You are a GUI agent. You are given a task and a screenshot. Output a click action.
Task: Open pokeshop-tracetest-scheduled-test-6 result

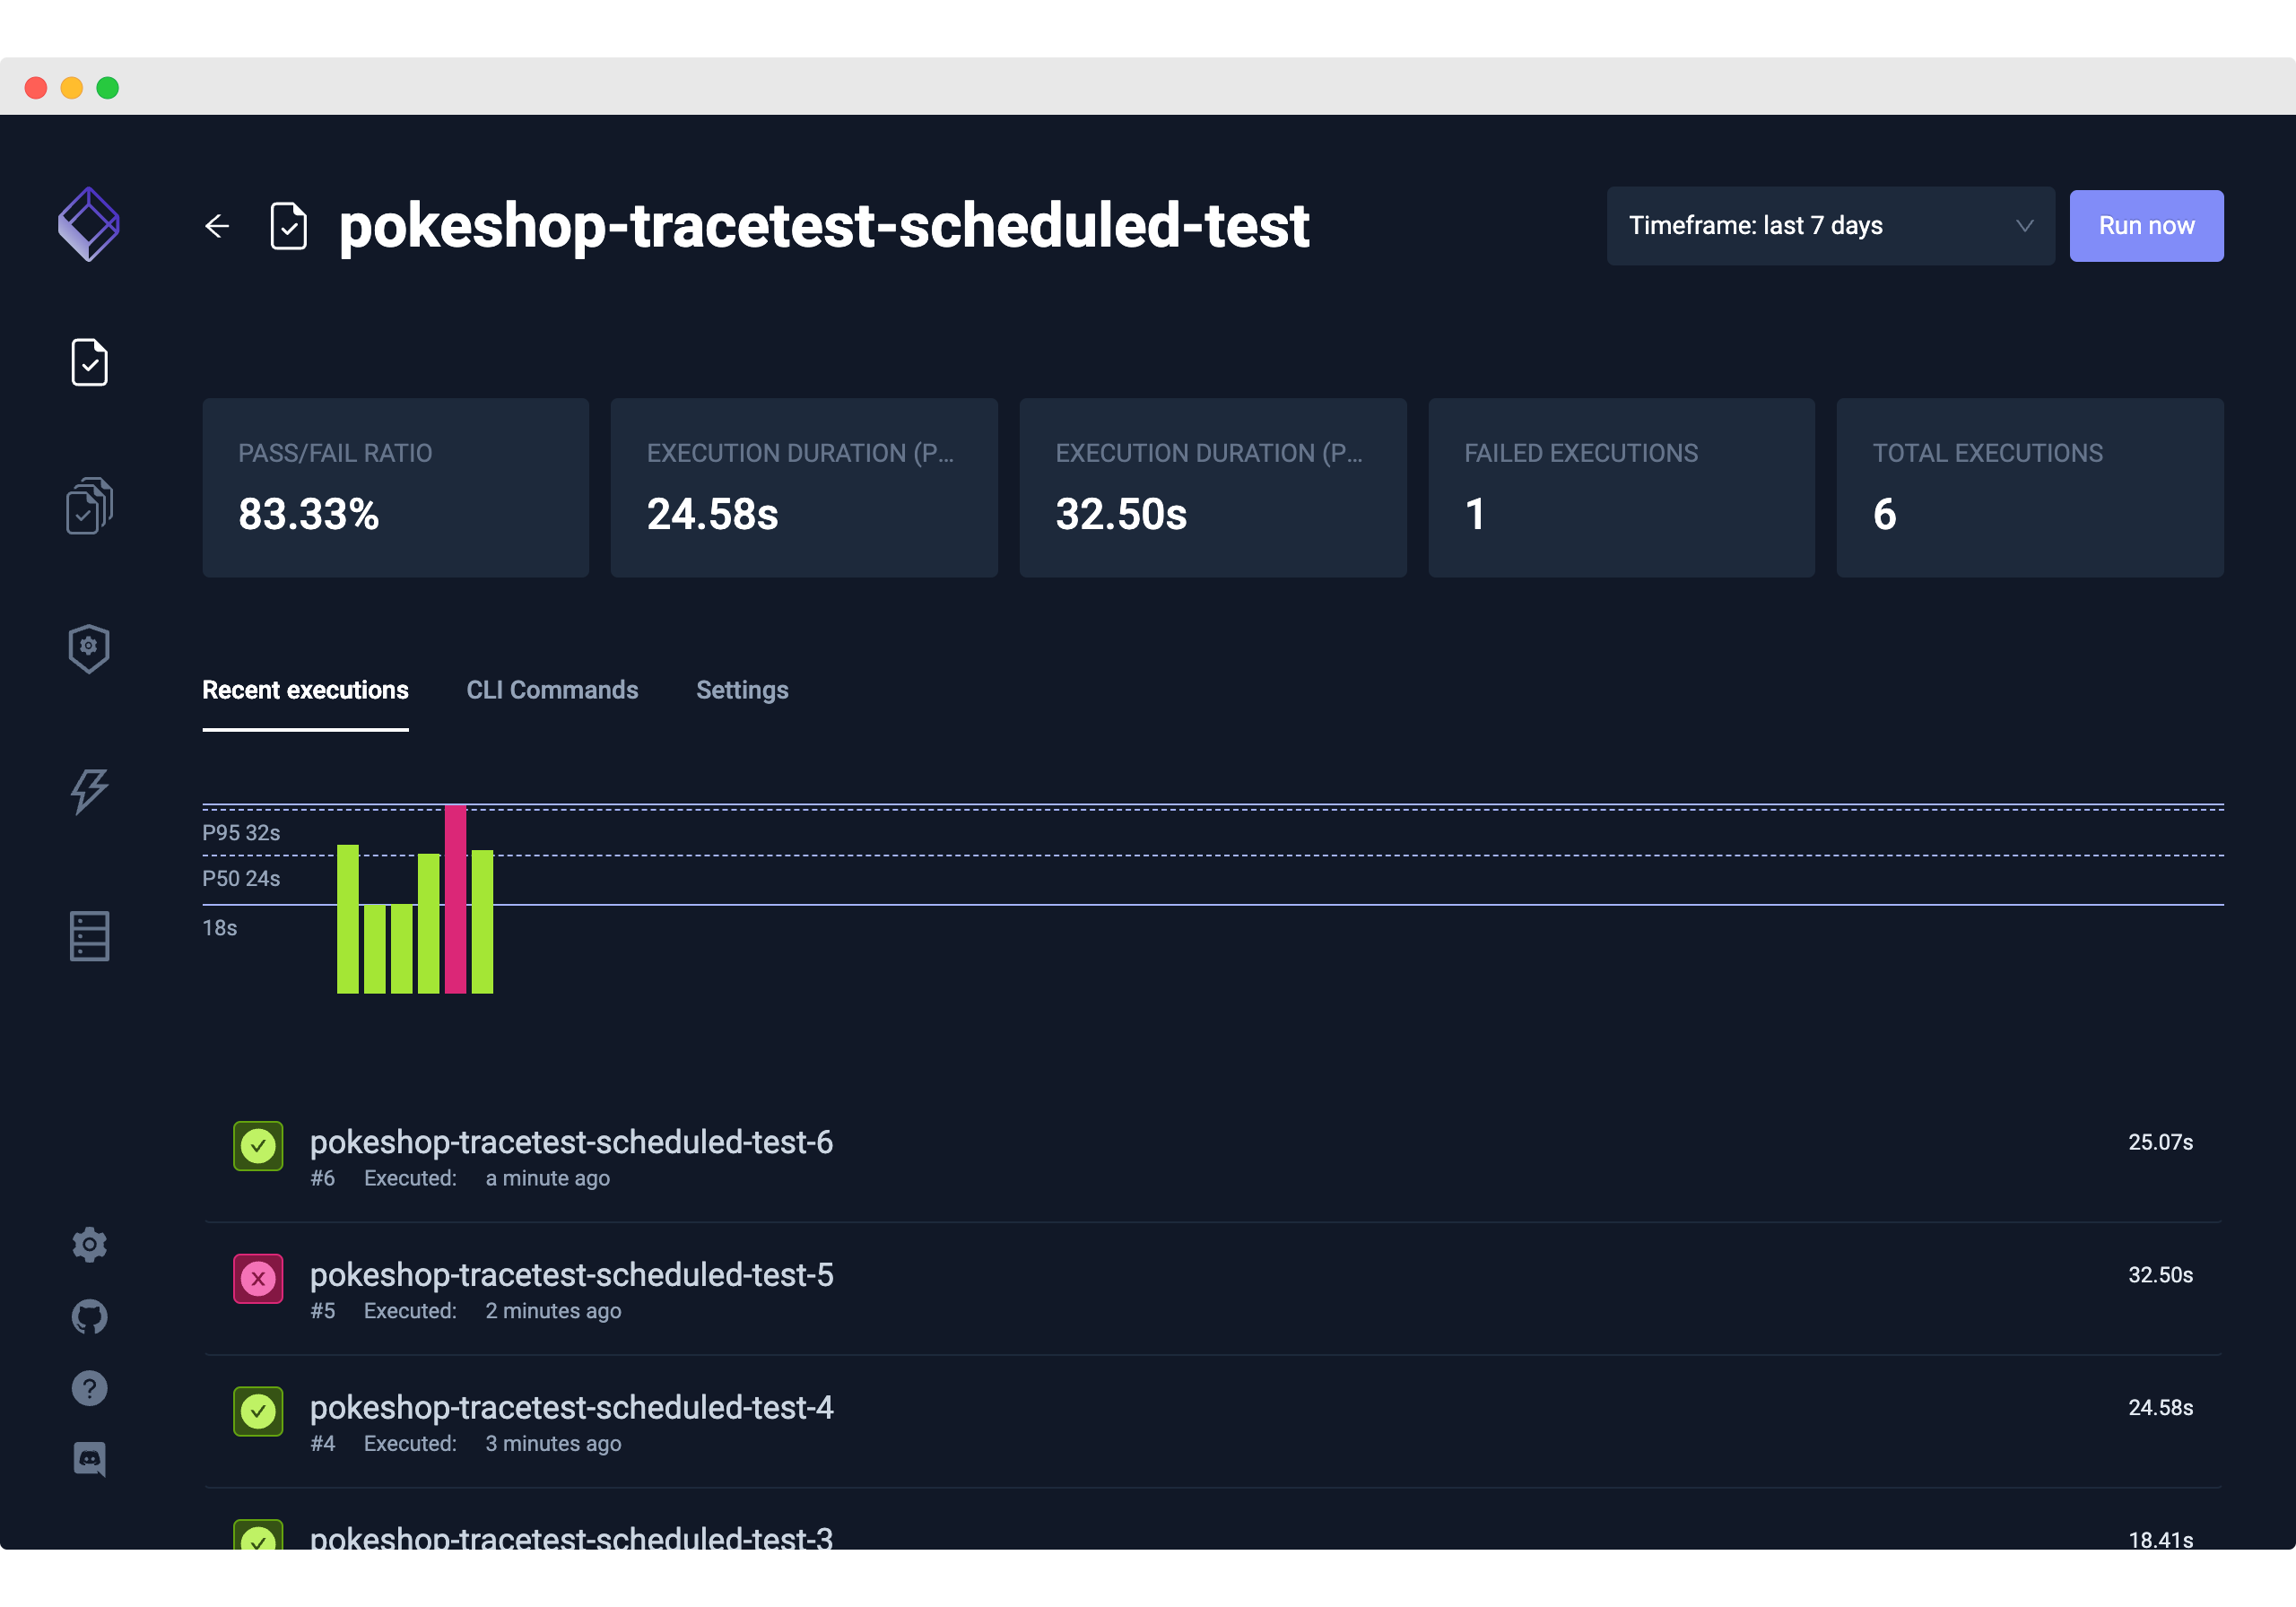[x=570, y=1142]
